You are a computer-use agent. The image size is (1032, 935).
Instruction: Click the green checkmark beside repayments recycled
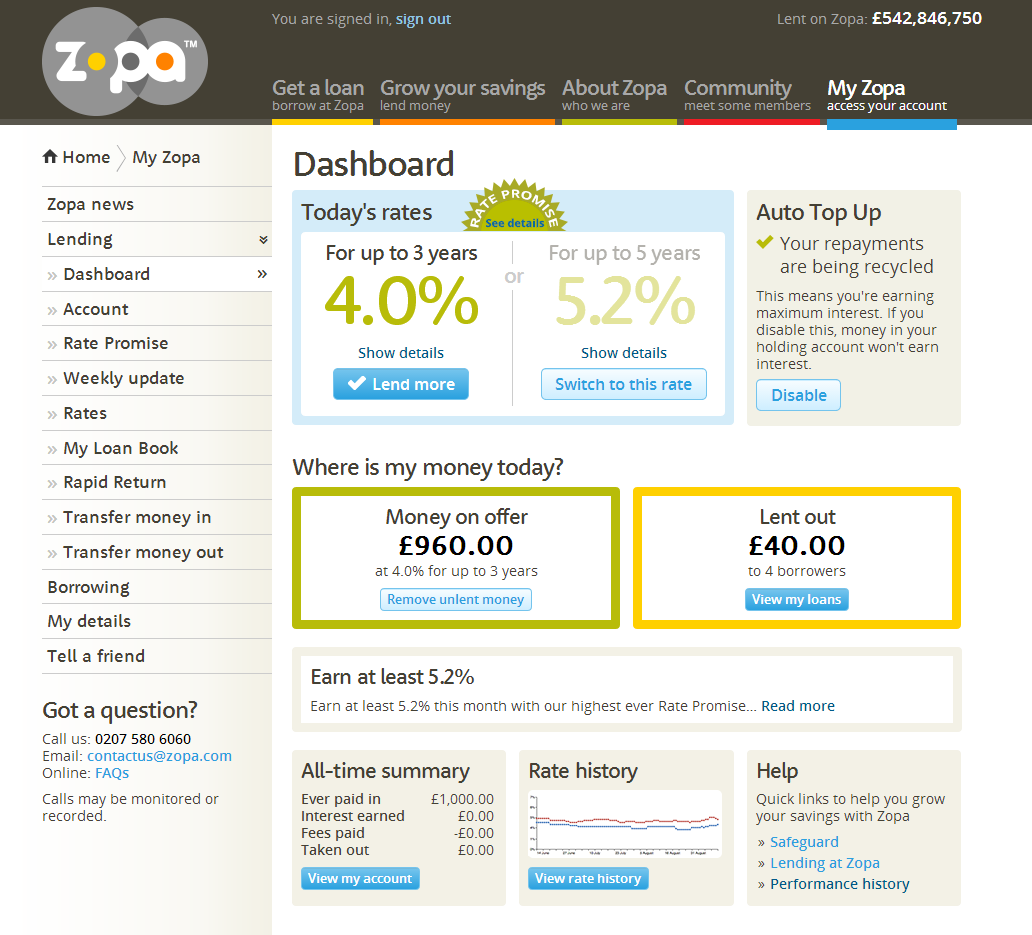pyautogui.click(x=765, y=243)
